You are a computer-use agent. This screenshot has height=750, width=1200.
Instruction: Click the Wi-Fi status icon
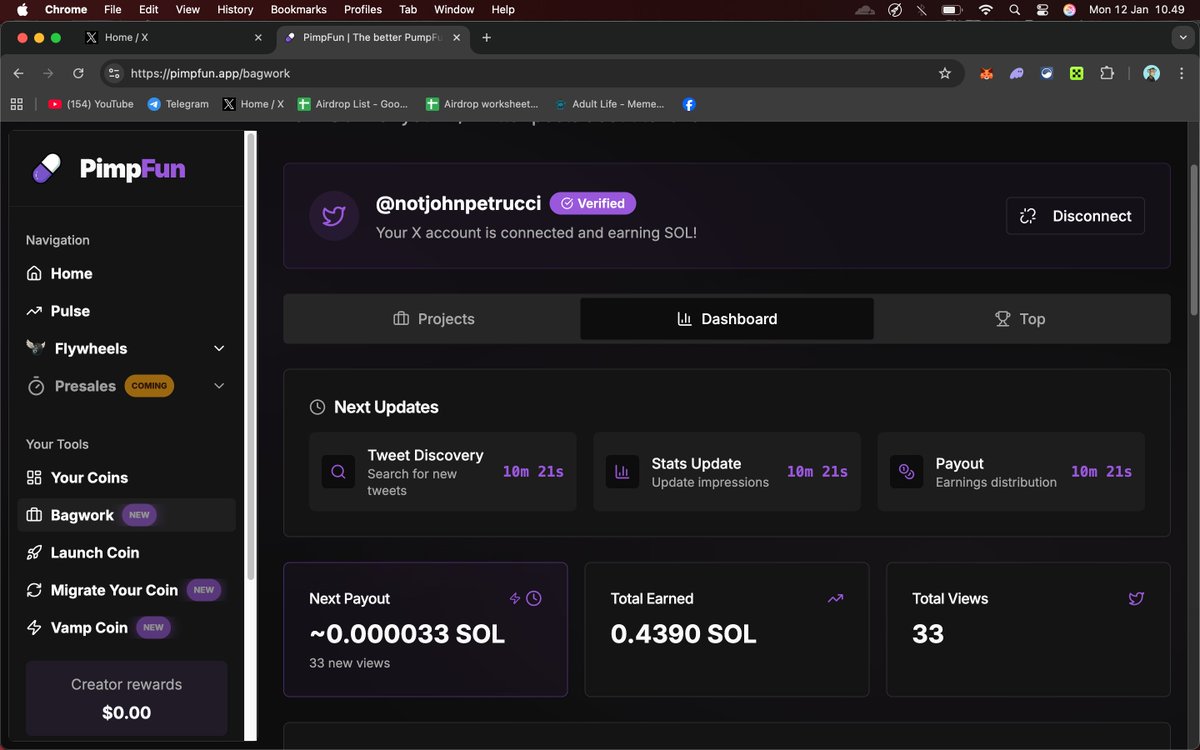pyautogui.click(x=986, y=9)
